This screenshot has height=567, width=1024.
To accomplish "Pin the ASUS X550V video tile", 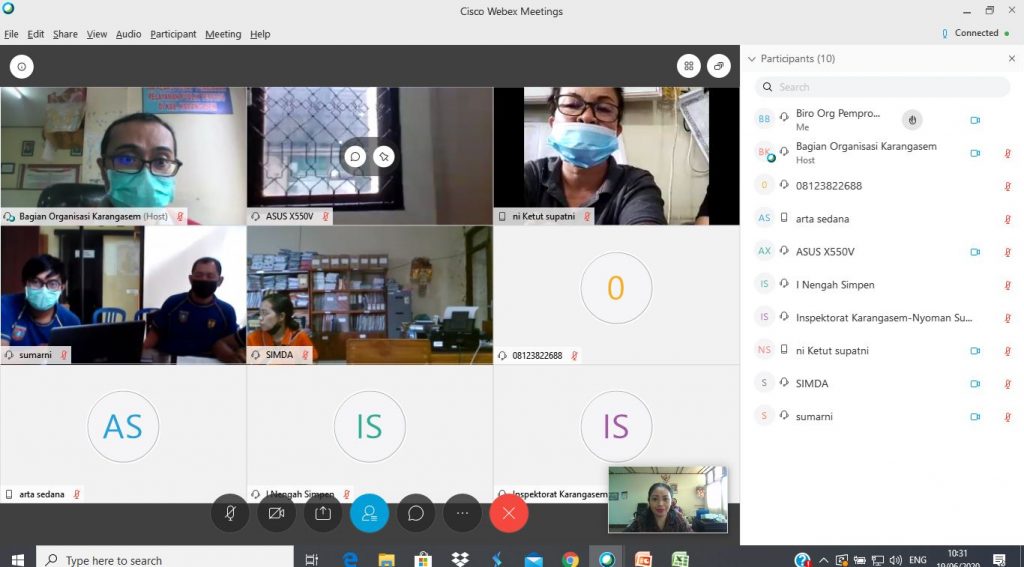I will coord(383,156).
